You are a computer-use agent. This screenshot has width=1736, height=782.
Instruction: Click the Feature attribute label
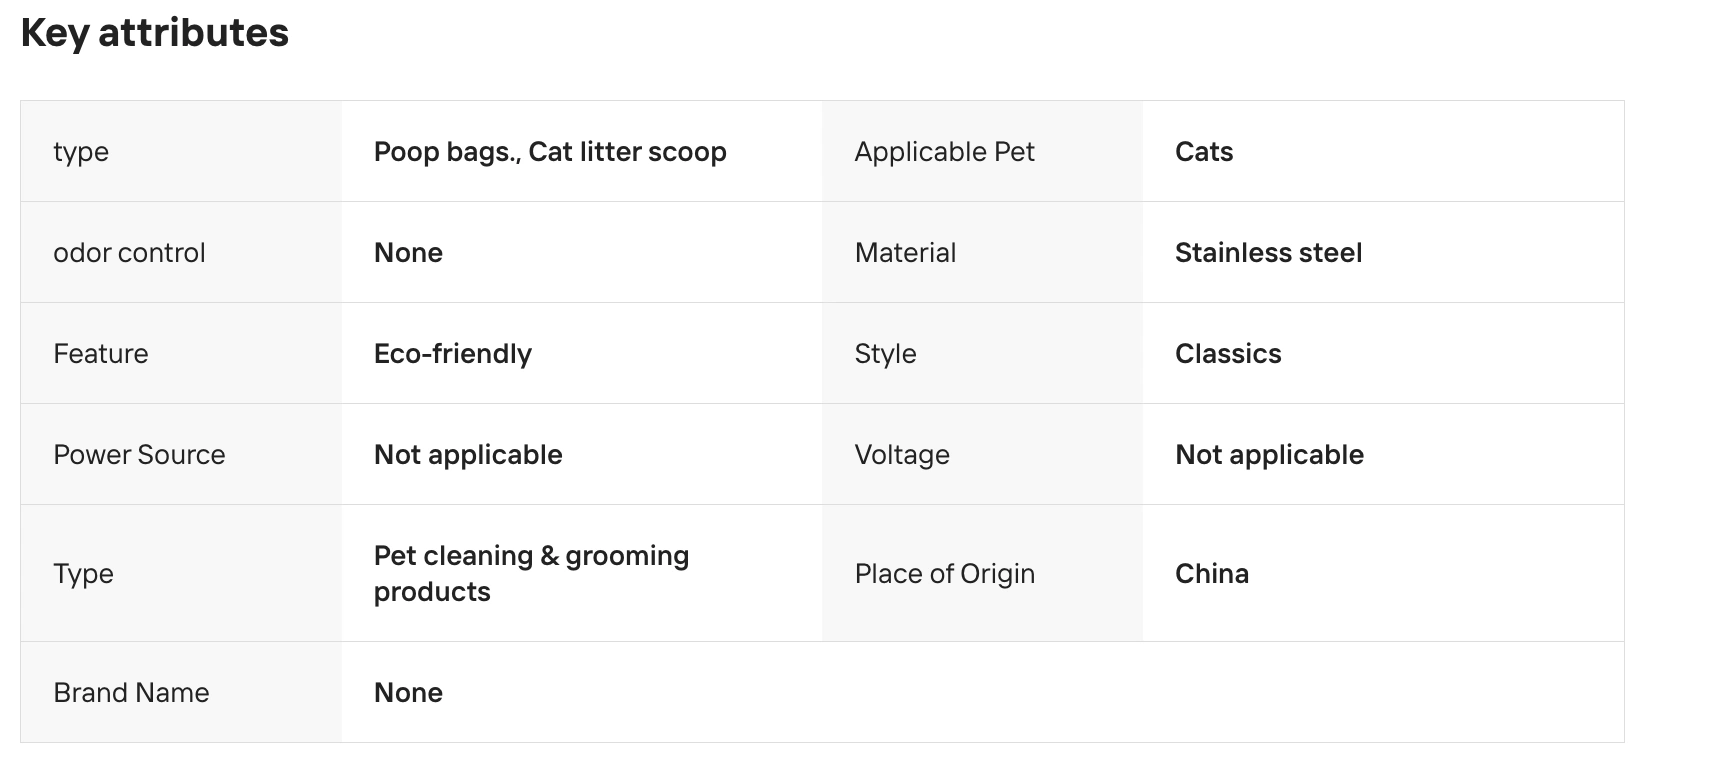pos(100,354)
